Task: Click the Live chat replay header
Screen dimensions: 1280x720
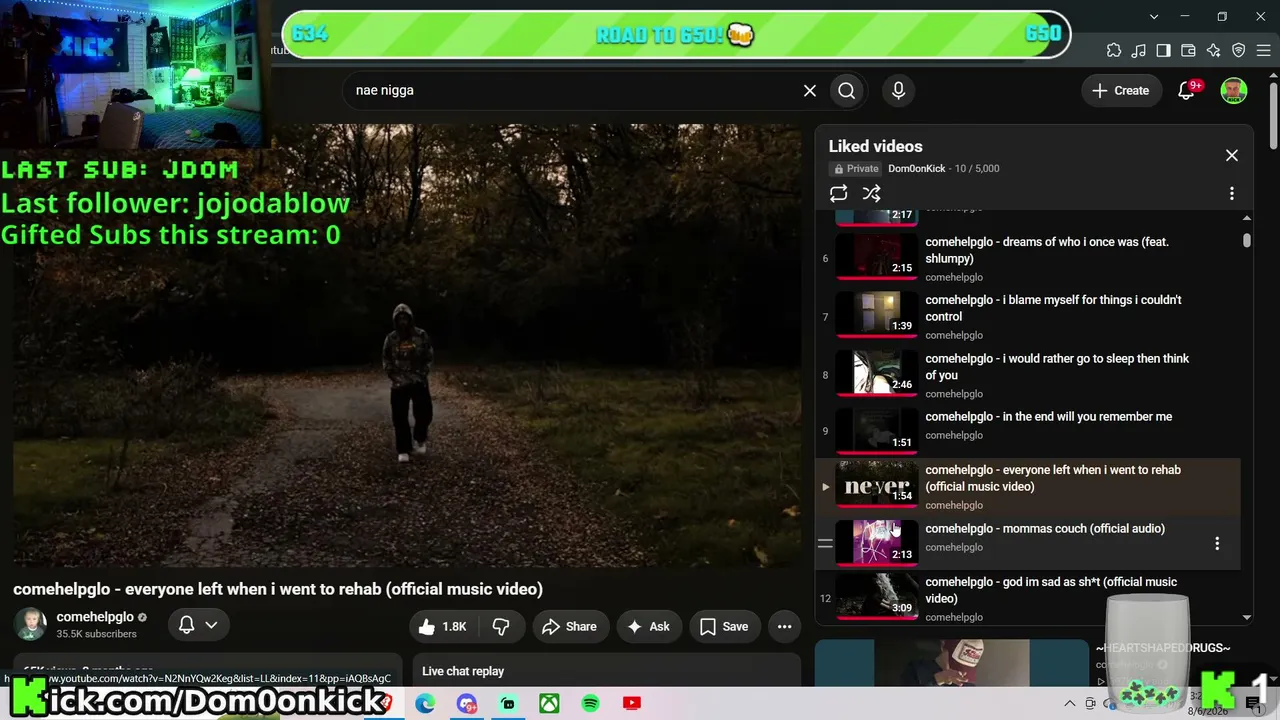Action: [x=463, y=671]
